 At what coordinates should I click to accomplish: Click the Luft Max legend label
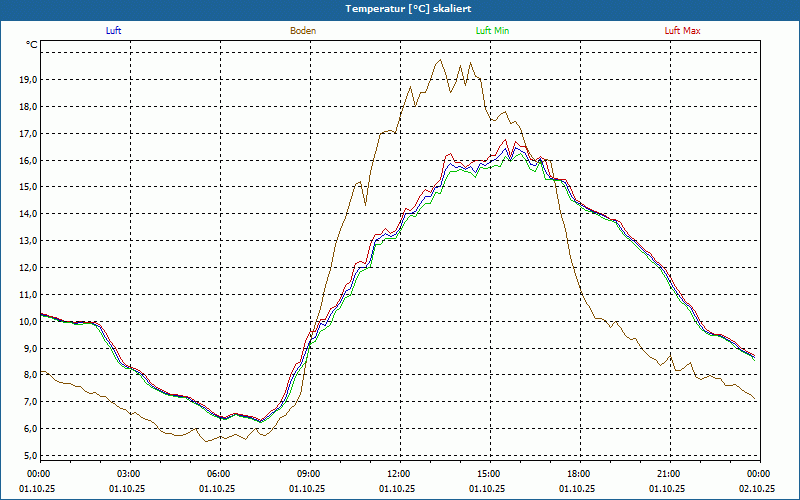[683, 30]
